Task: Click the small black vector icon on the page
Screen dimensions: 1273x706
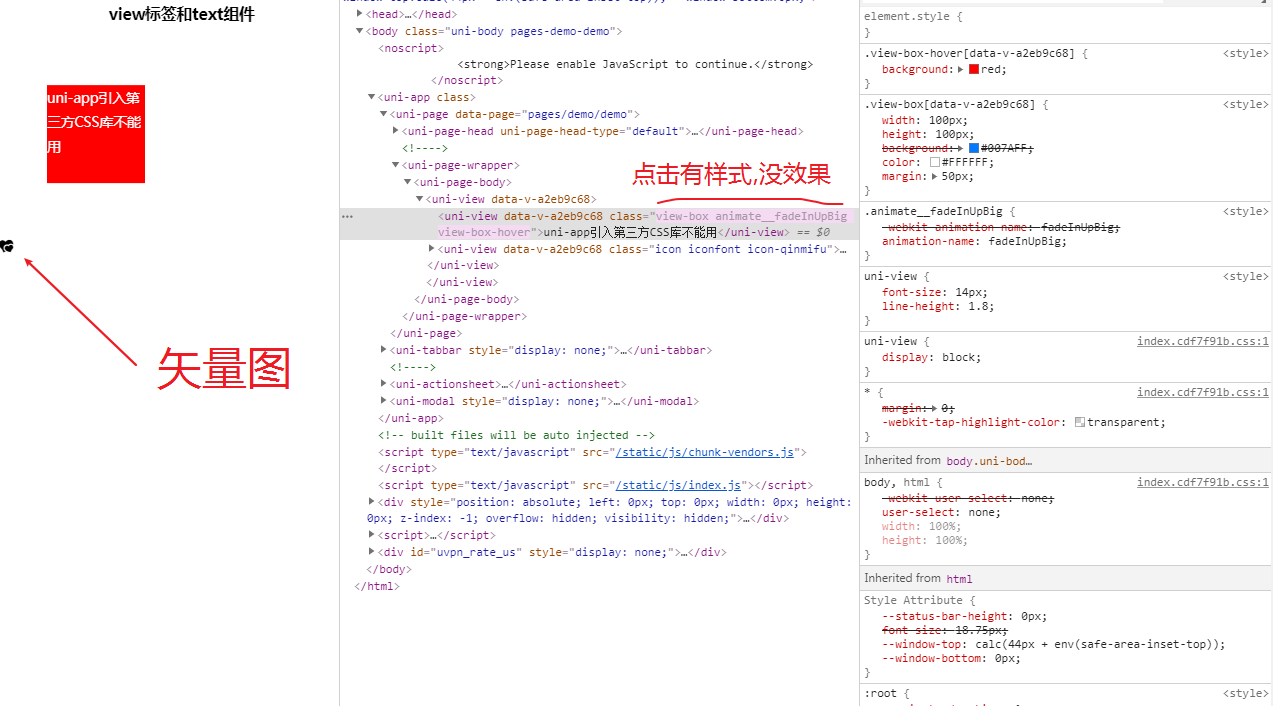Action: coord(7,246)
